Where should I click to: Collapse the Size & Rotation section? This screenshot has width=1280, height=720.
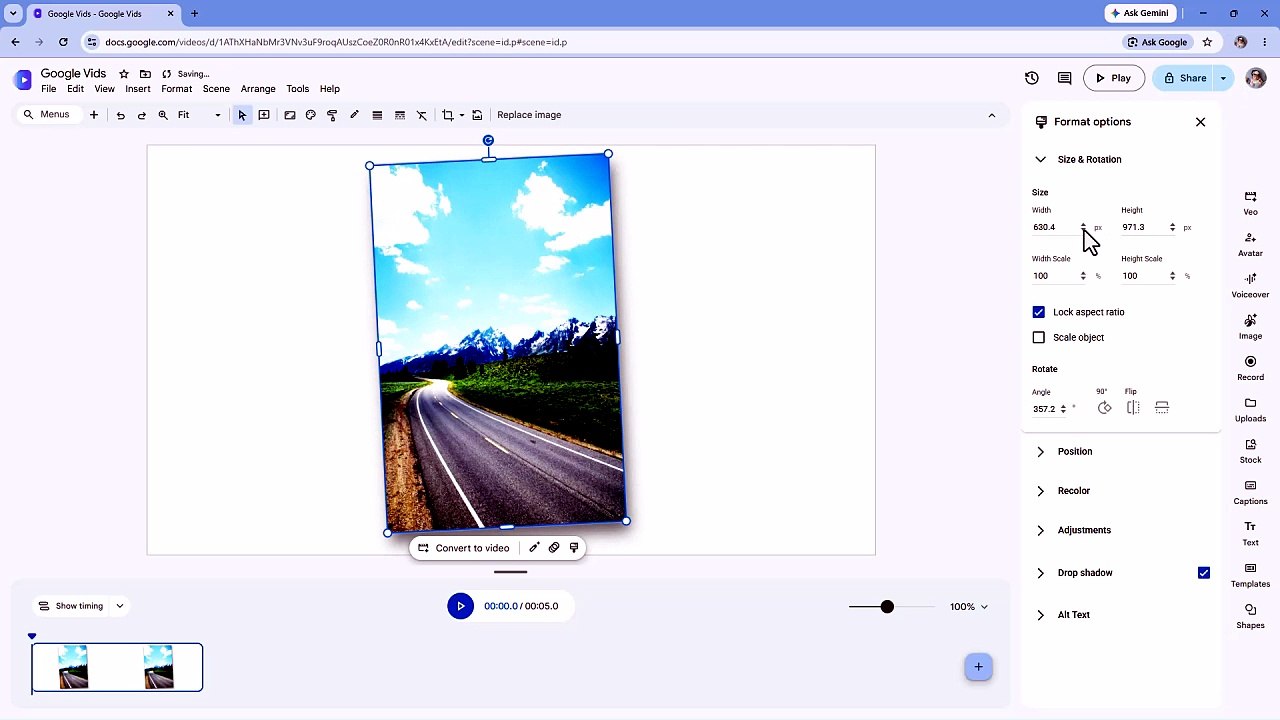1040,160
